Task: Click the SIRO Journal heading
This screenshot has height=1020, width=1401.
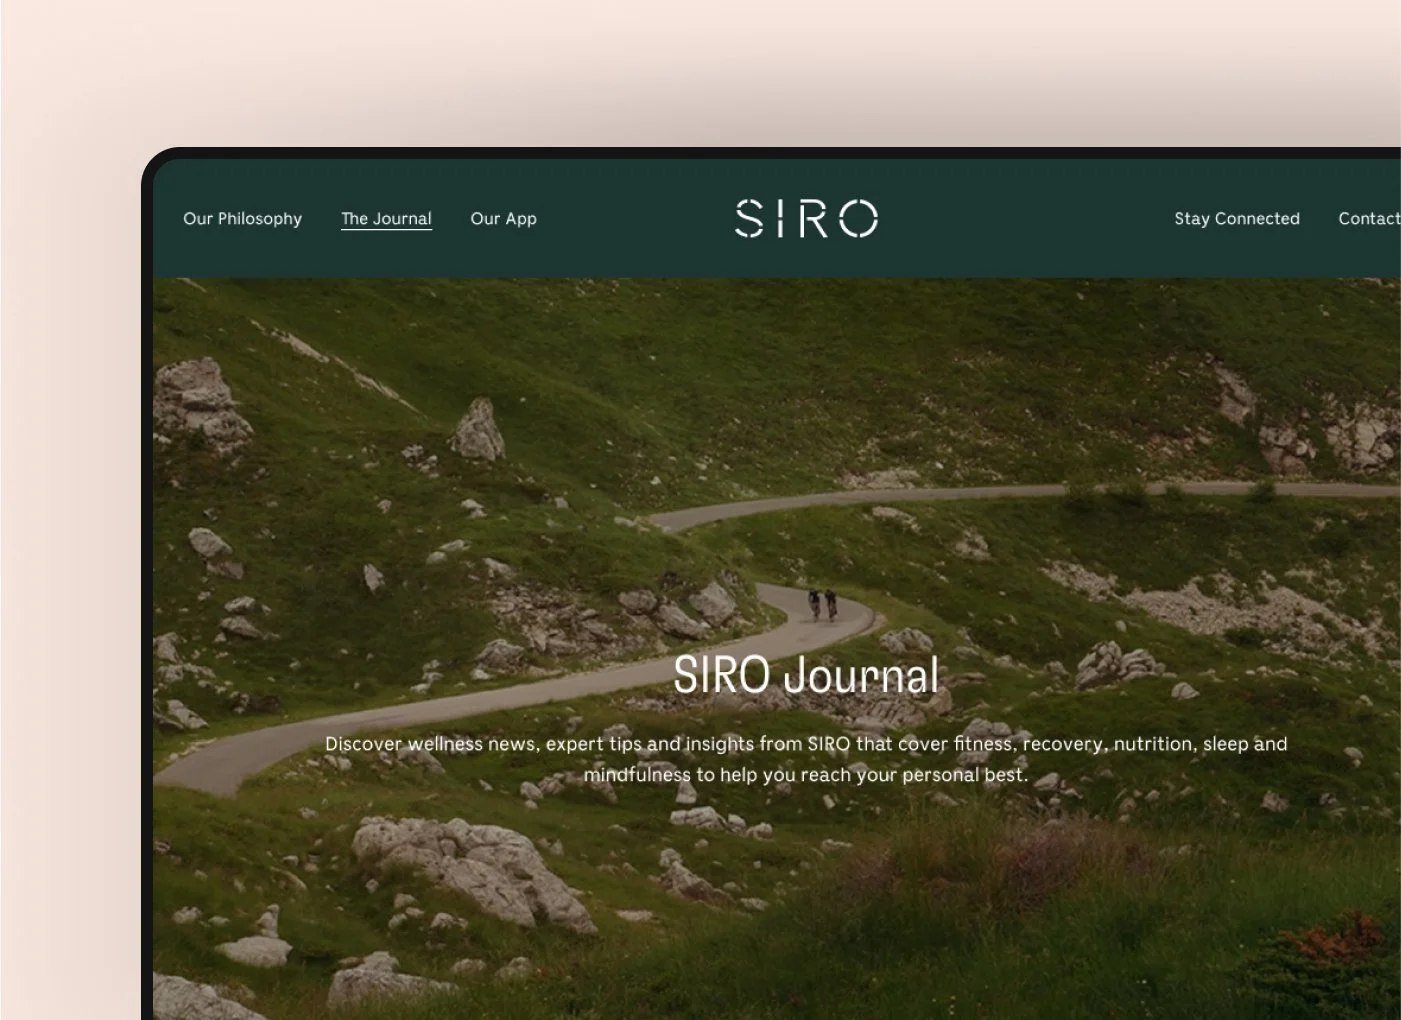Action: tap(806, 675)
